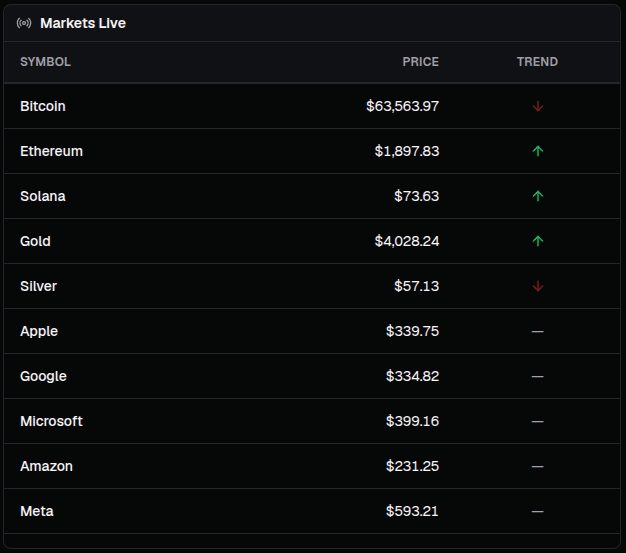Click Gold's green up trend arrow

537,241
